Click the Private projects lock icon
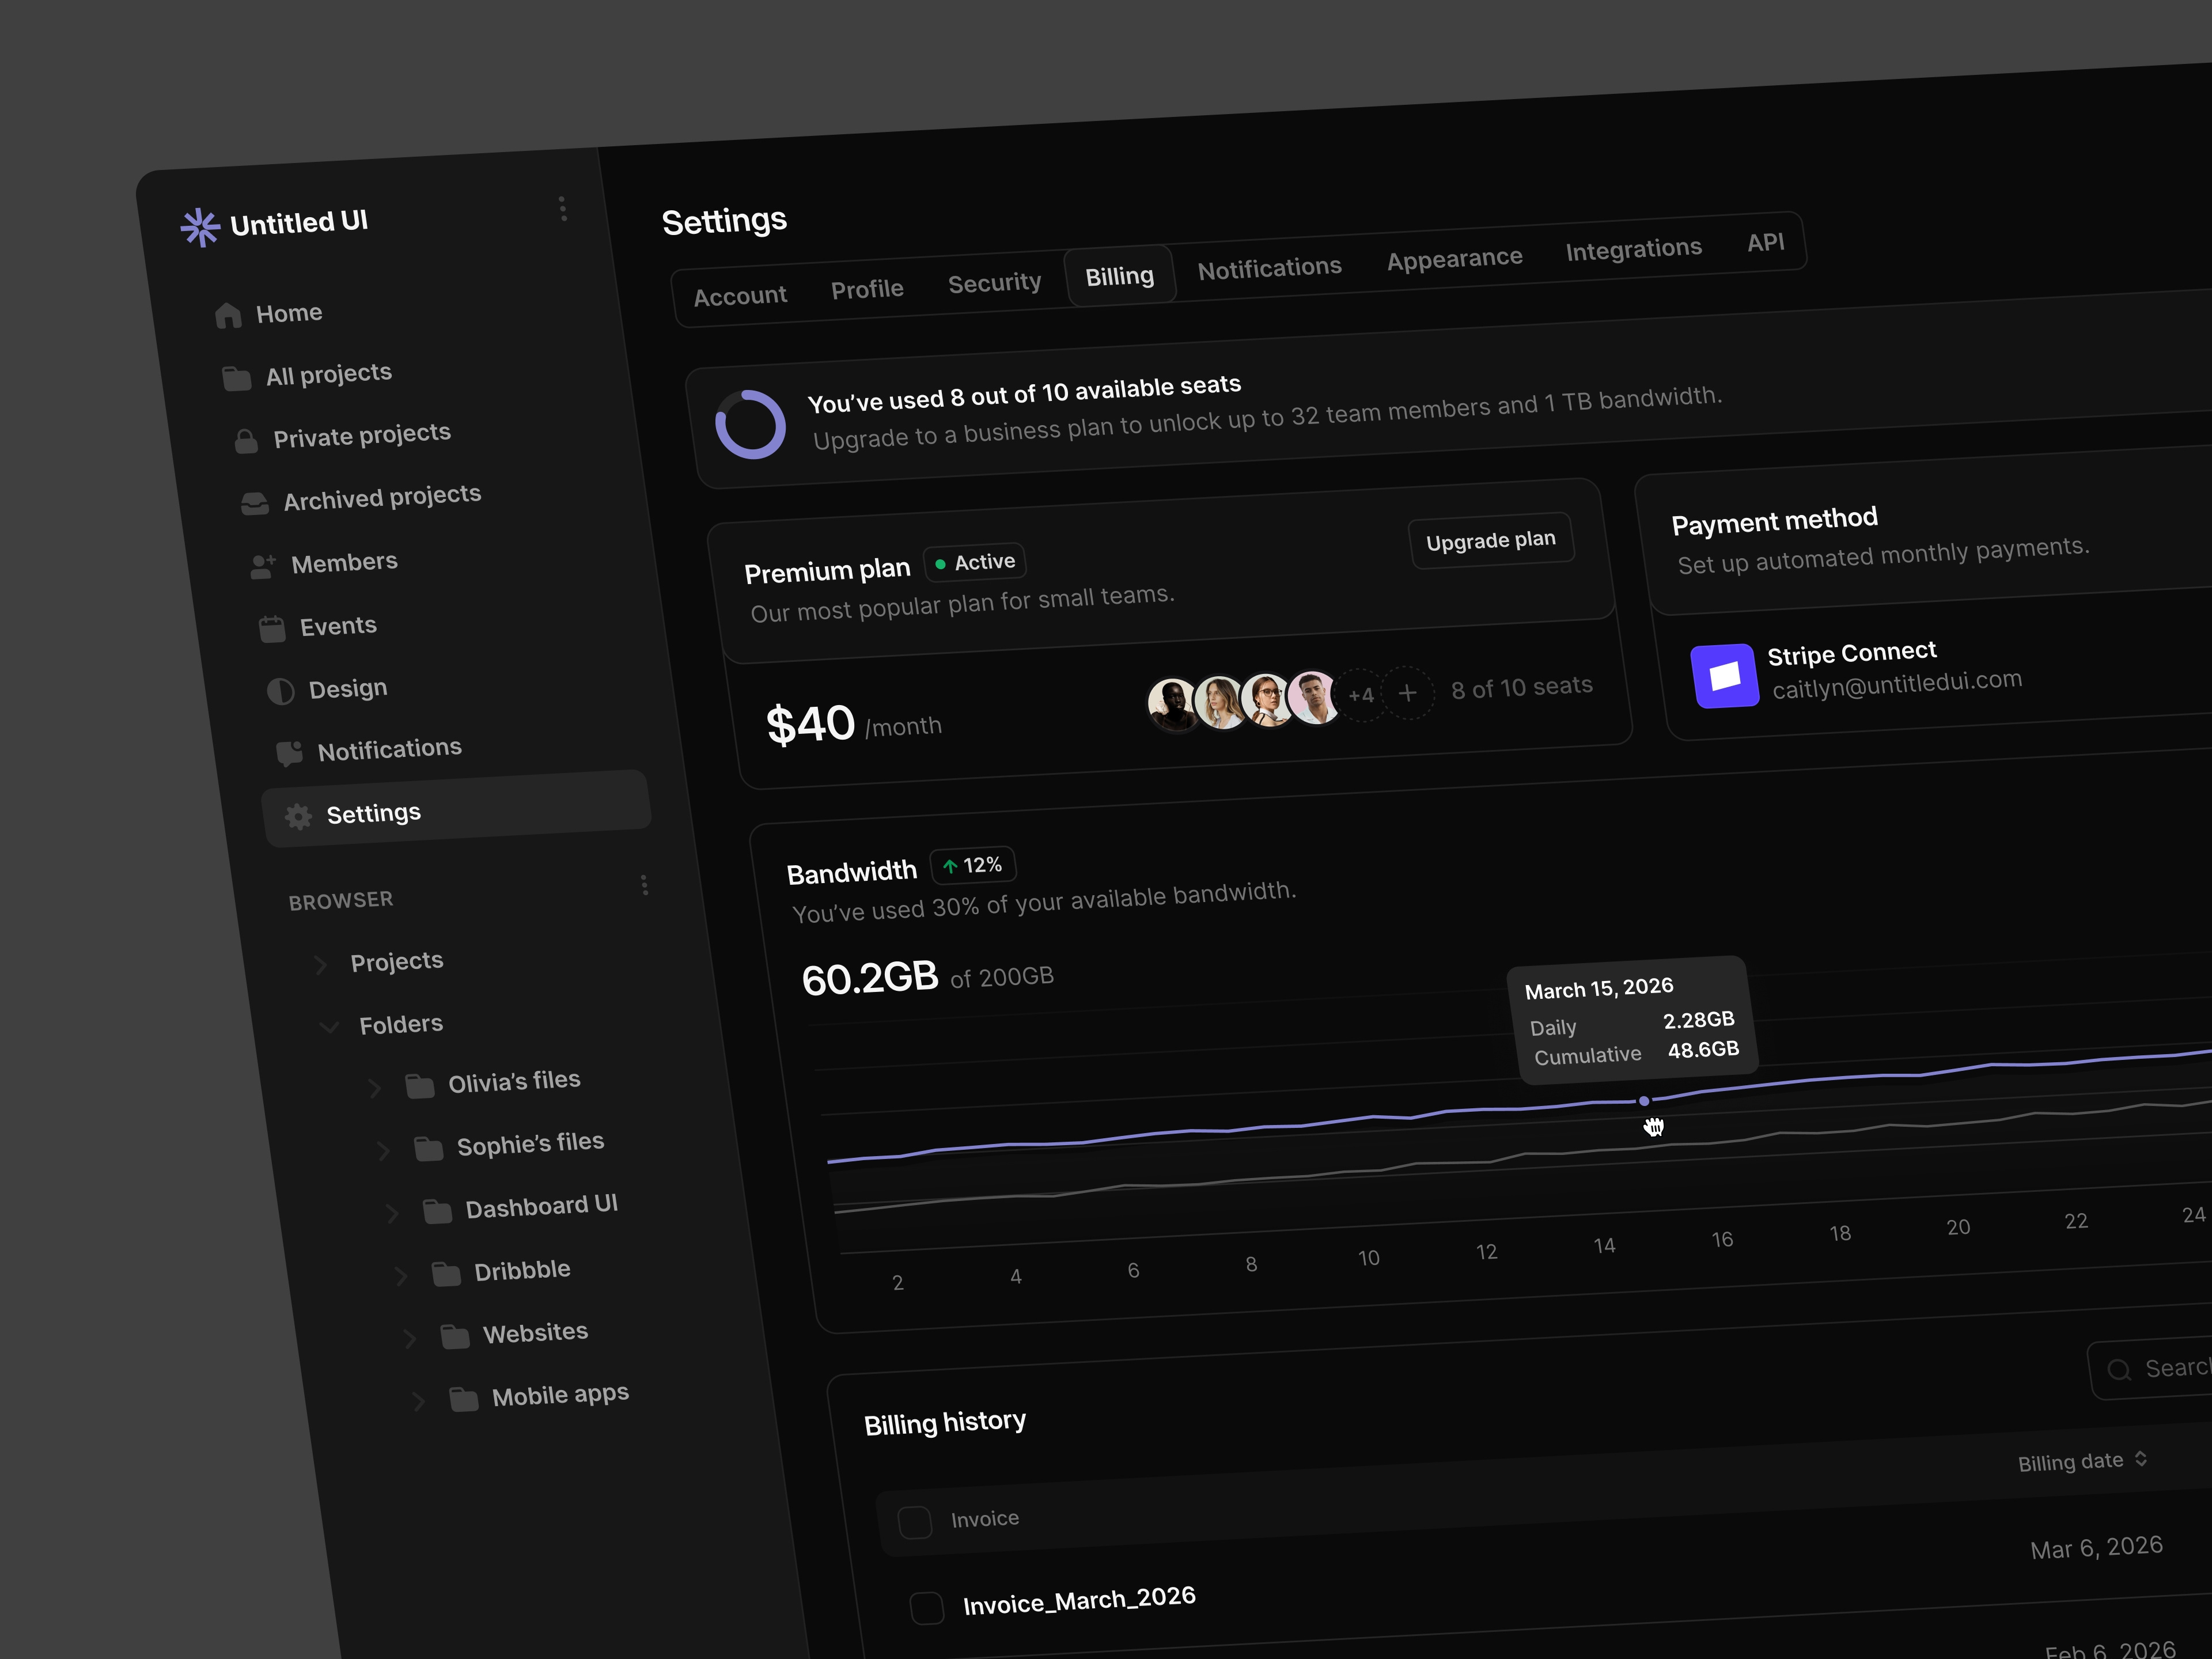2212x1659 pixels. click(245, 441)
